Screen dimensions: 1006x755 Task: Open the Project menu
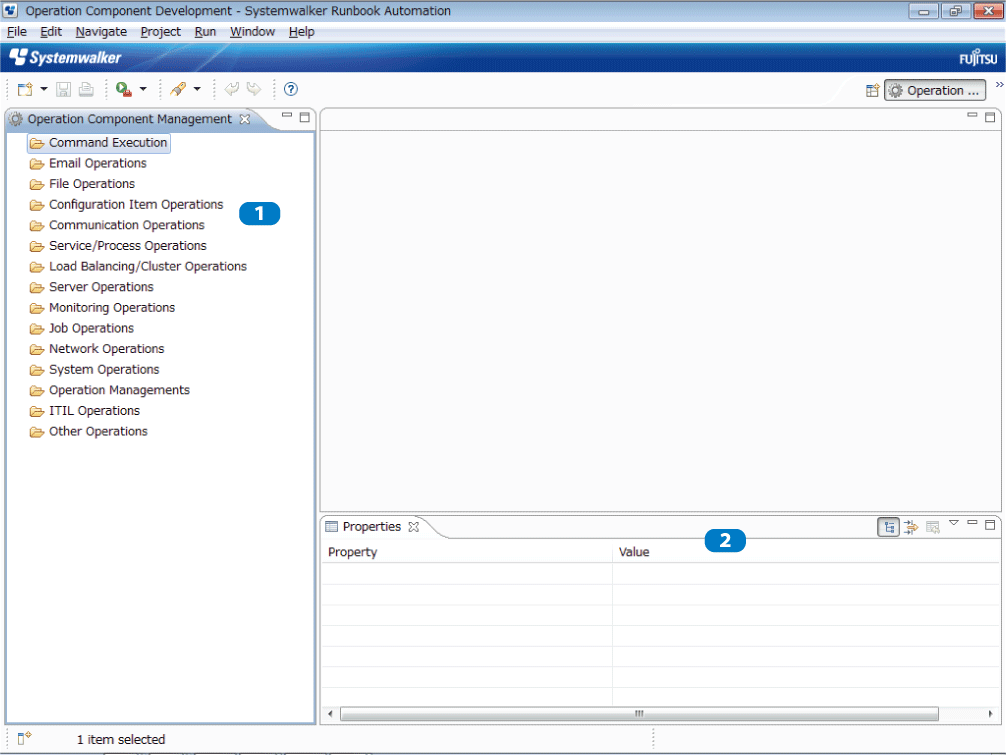click(x=160, y=31)
